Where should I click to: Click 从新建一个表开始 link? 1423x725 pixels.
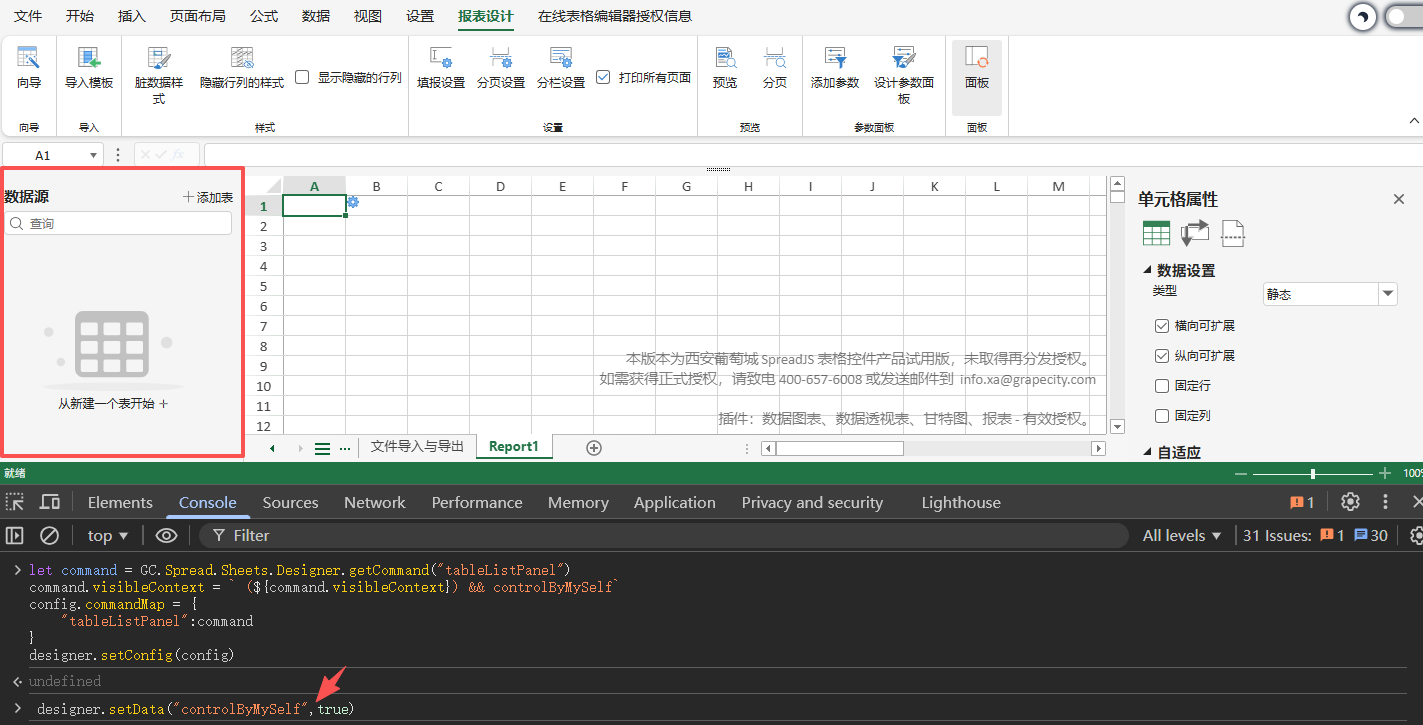pos(113,404)
